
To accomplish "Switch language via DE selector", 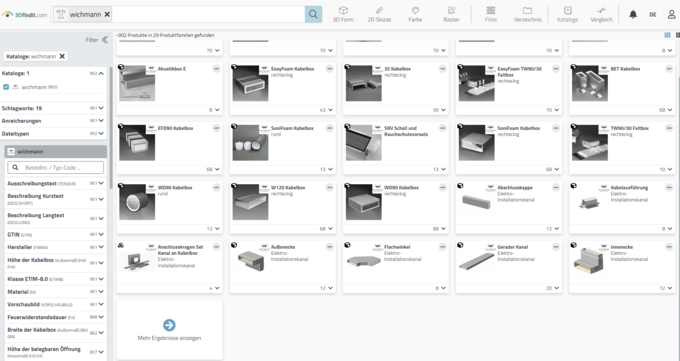I will pos(653,14).
